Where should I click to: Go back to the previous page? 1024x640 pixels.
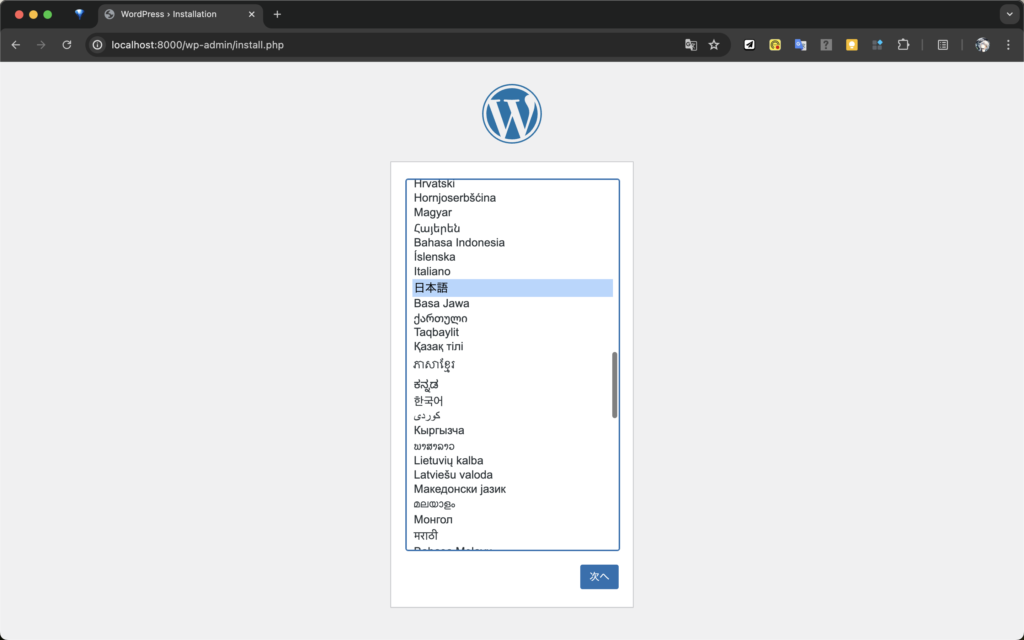tap(16, 45)
